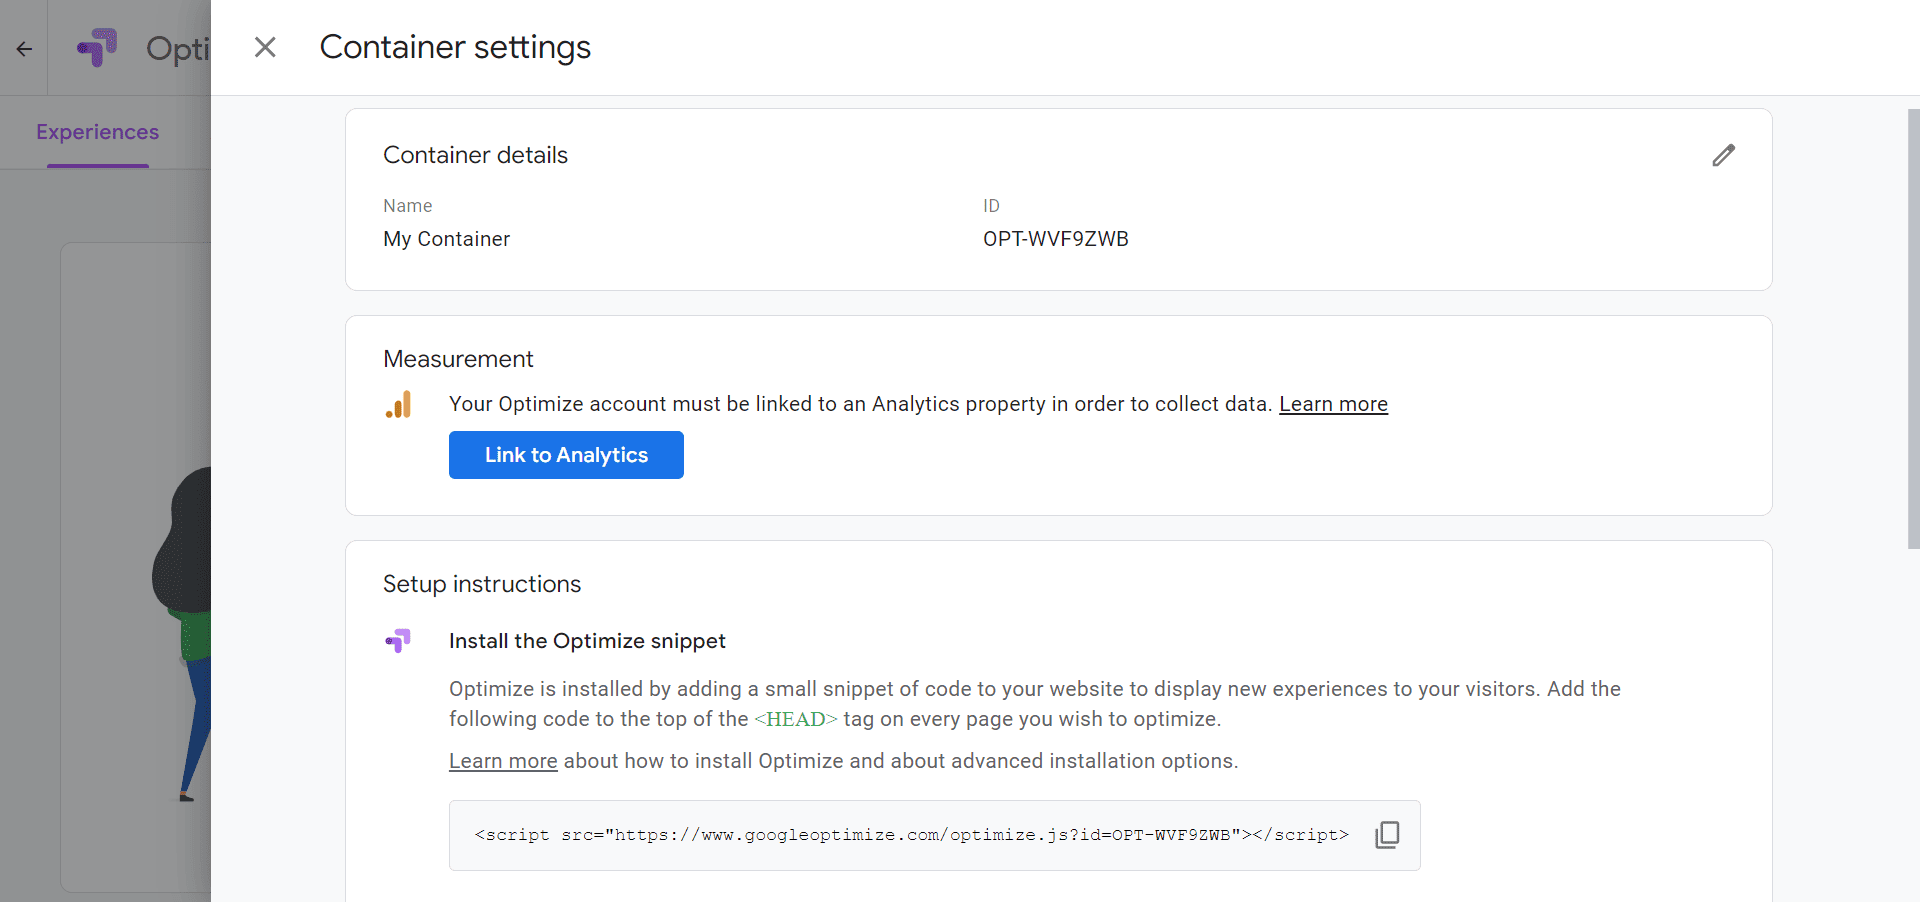Screen dimensions: 1920x902
Task: Open Learn more link about installing Optimize
Action: click(x=503, y=761)
